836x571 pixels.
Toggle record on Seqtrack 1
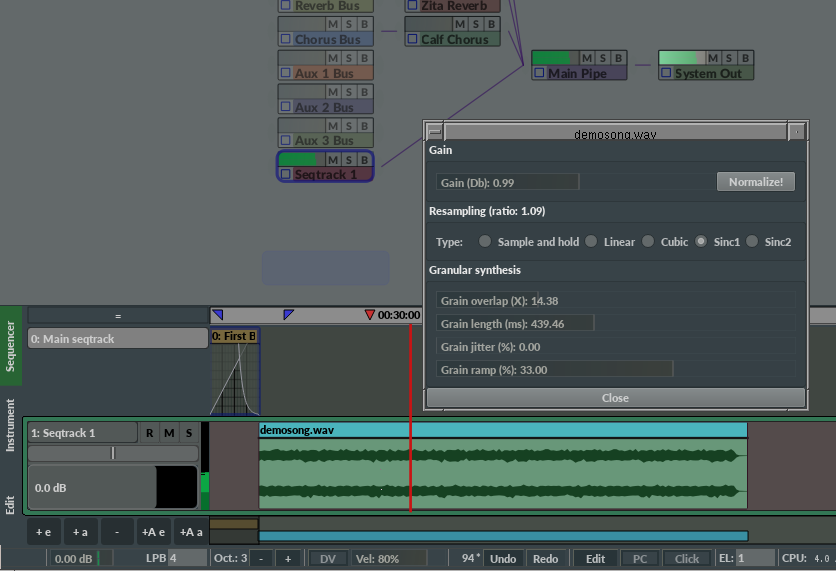coord(149,433)
